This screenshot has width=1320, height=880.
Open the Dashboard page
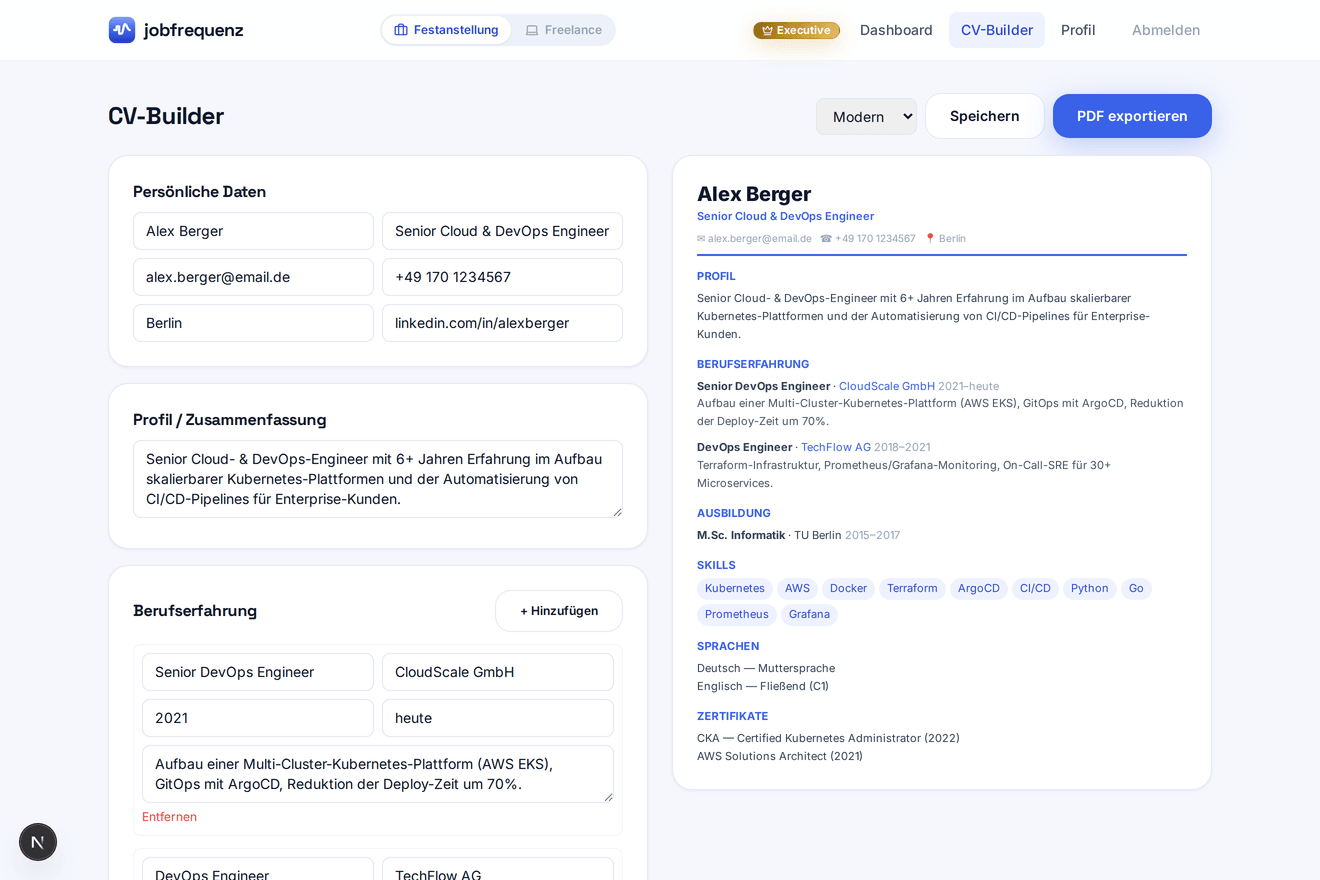(x=896, y=30)
